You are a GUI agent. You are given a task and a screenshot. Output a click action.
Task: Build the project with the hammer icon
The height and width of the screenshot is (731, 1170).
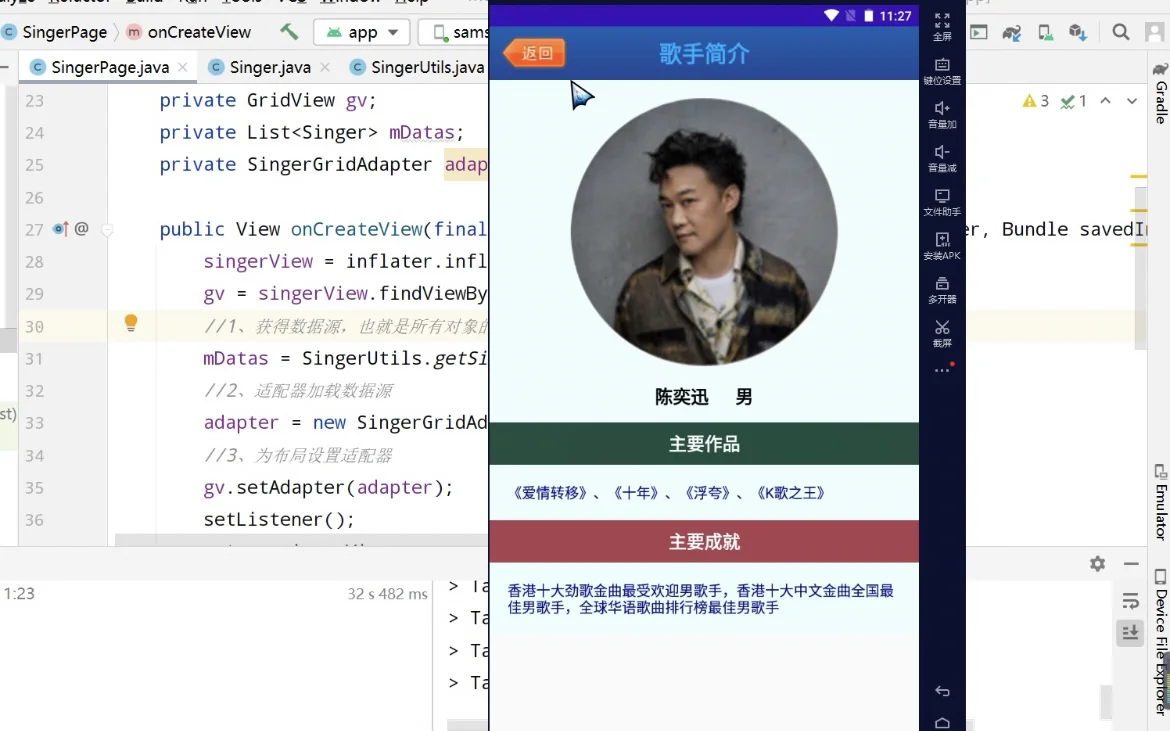pos(291,31)
